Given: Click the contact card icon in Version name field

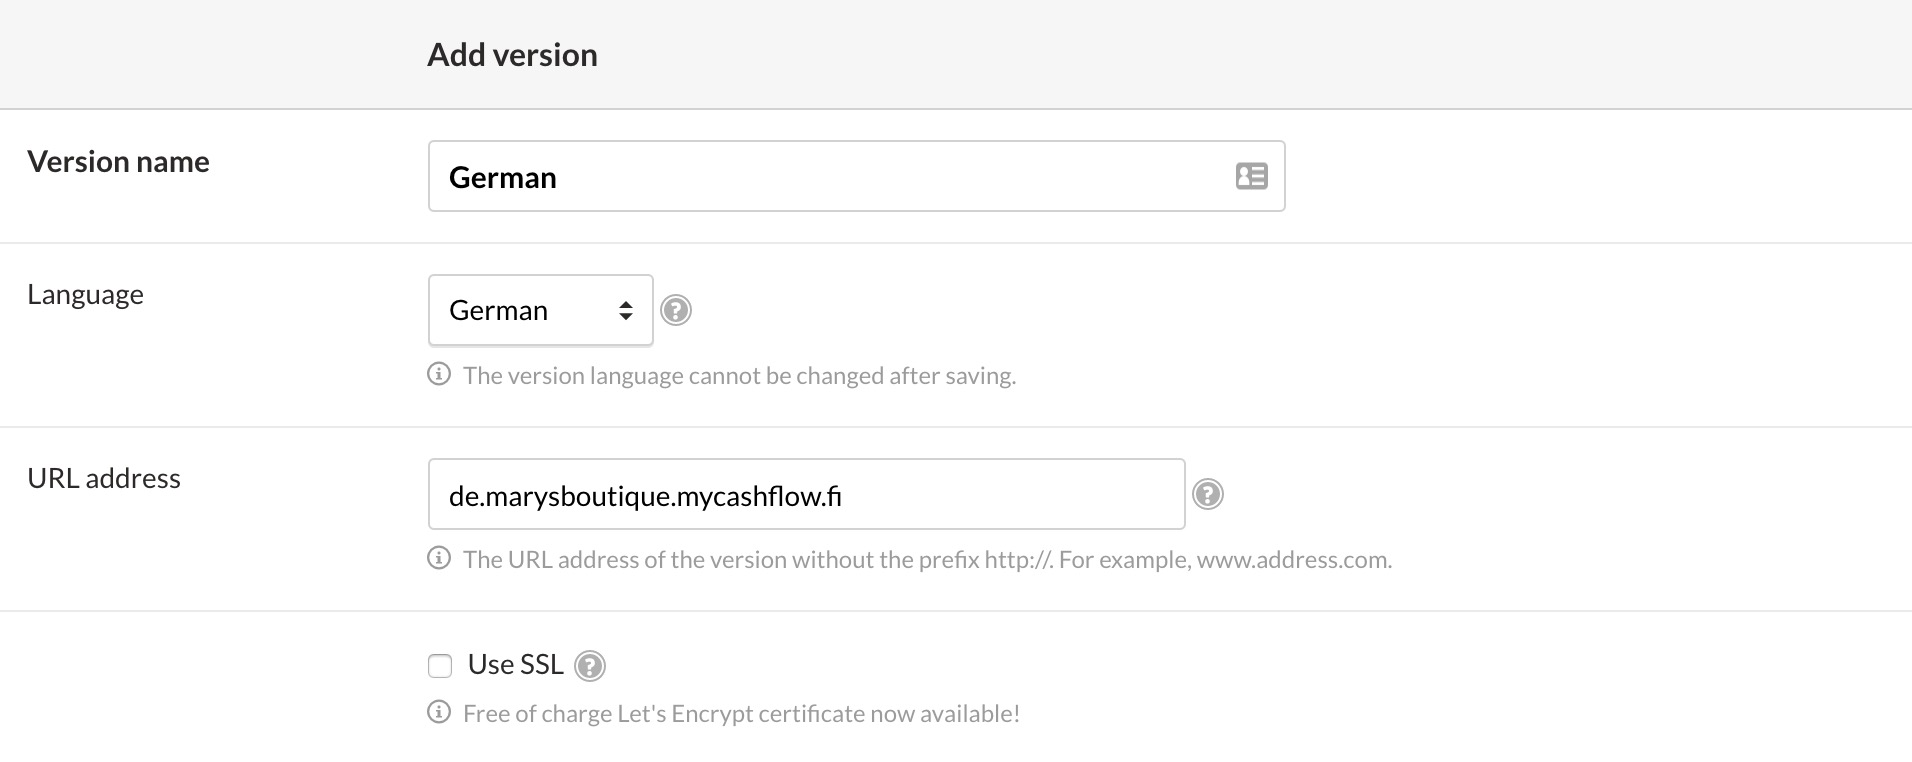Looking at the screenshot, I should coord(1251,176).
